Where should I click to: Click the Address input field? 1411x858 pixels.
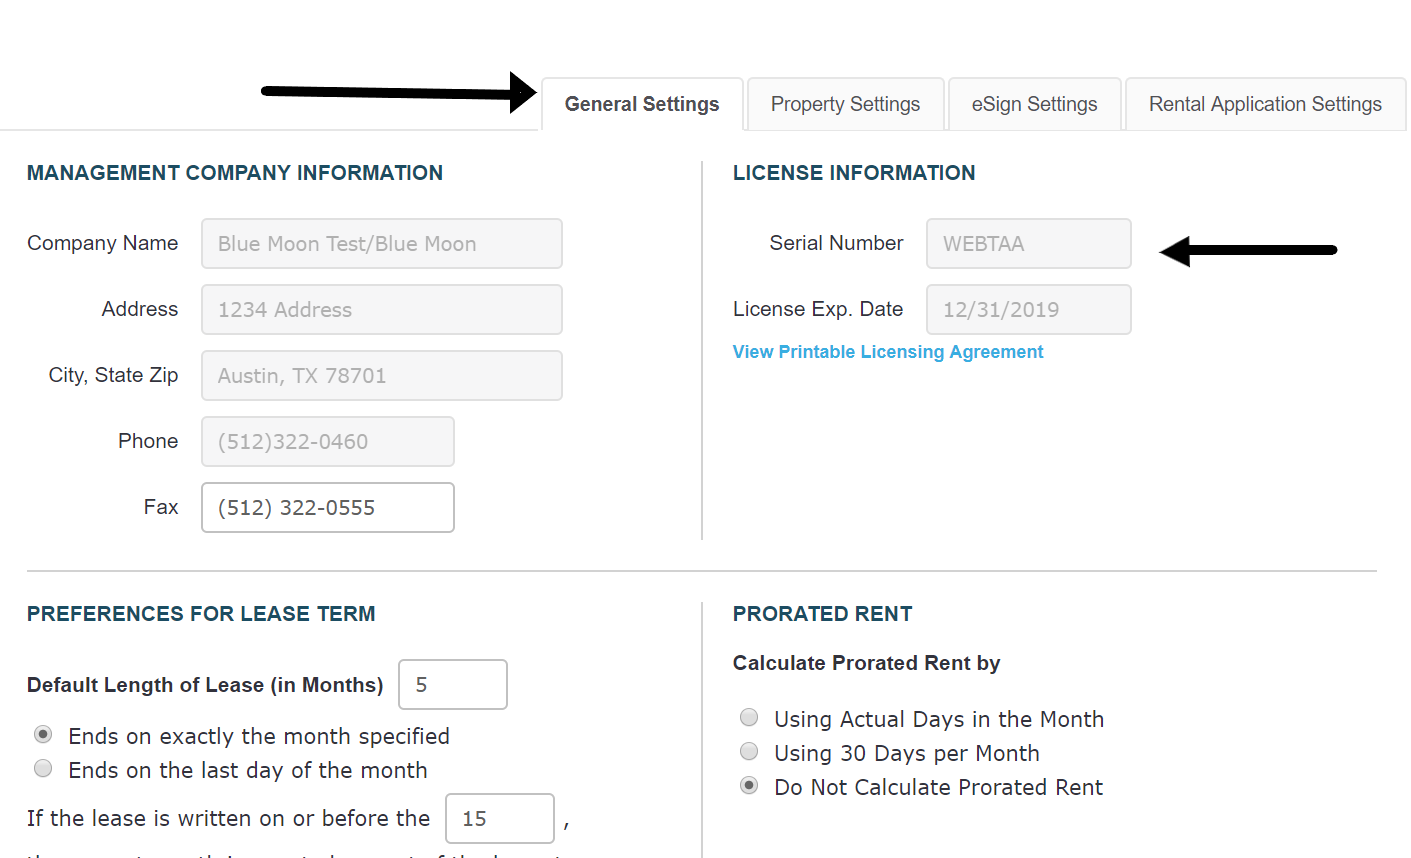coord(381,310)
